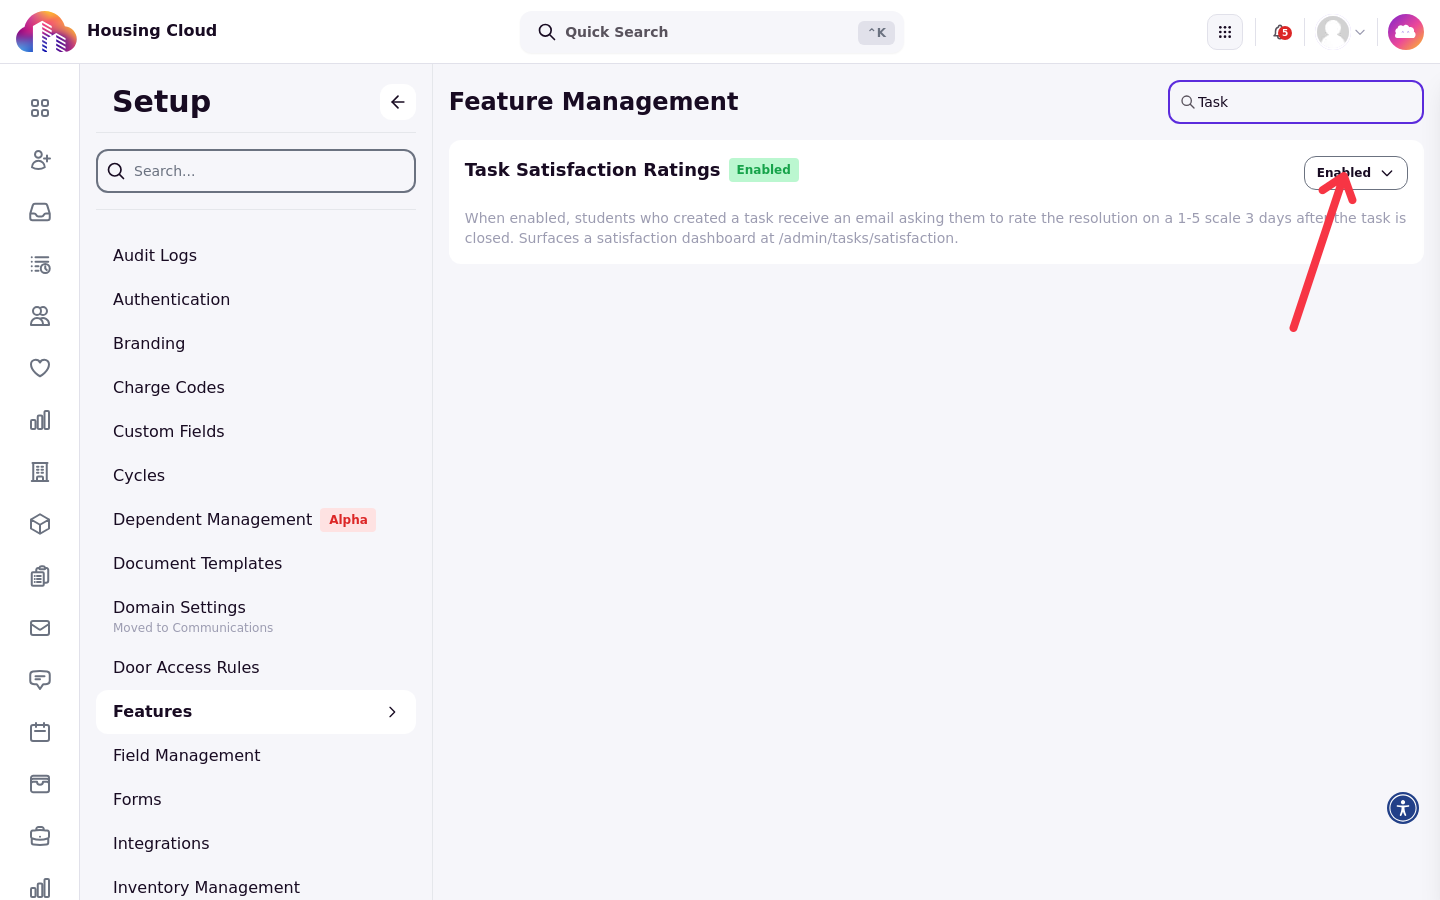Open the apps grid launcher
This screenshot has width=1440, height=900.
1225,32
